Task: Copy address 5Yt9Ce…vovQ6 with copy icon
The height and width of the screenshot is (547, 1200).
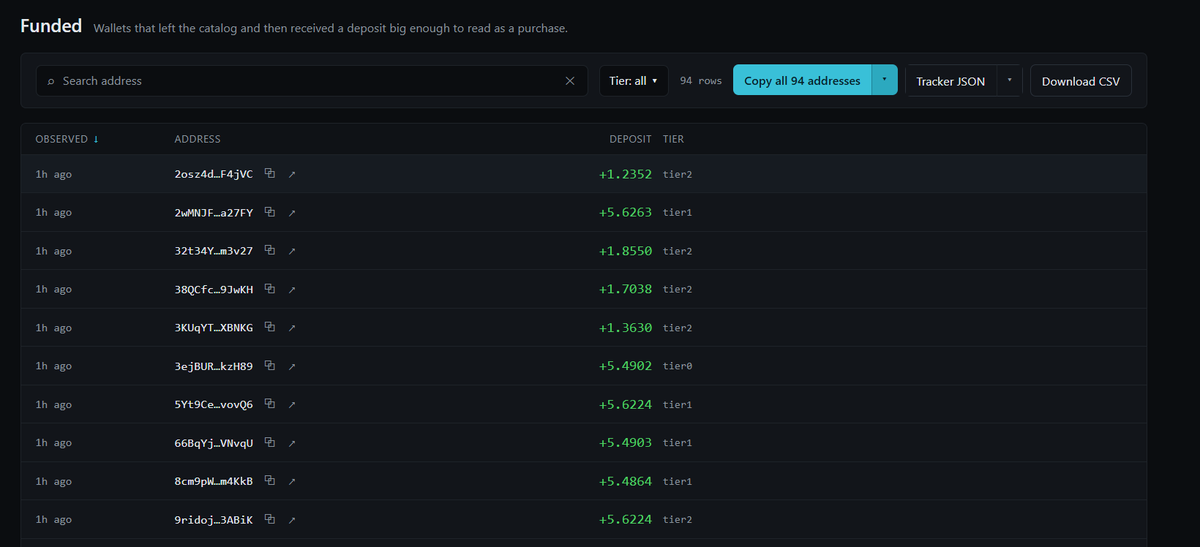Action: click(270, 405)
